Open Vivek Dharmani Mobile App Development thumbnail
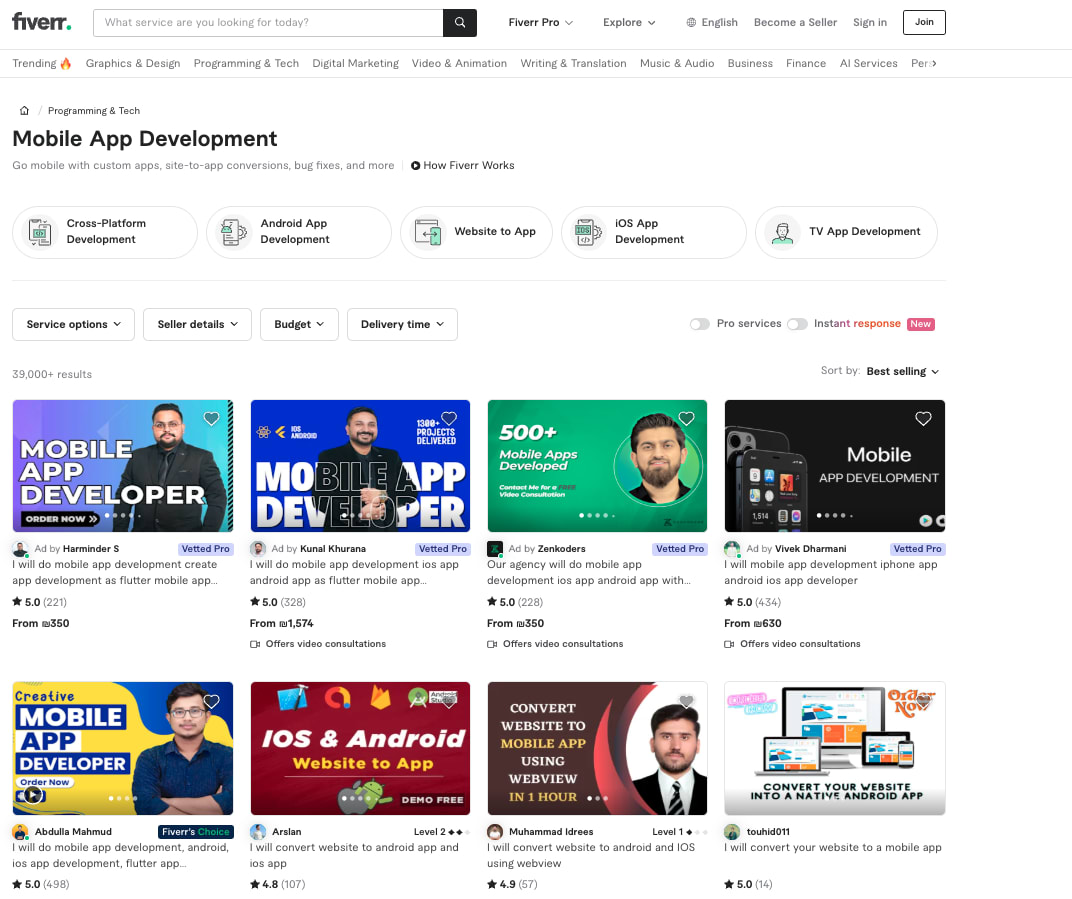Viewport: 1072px width, 899px height. click(834, 466)
